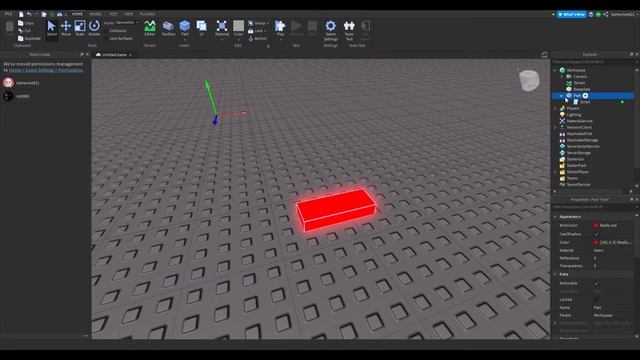Open the UI insert tool
Image resolution: width=640 pixels, height=360 pixels.
point(202,28)
